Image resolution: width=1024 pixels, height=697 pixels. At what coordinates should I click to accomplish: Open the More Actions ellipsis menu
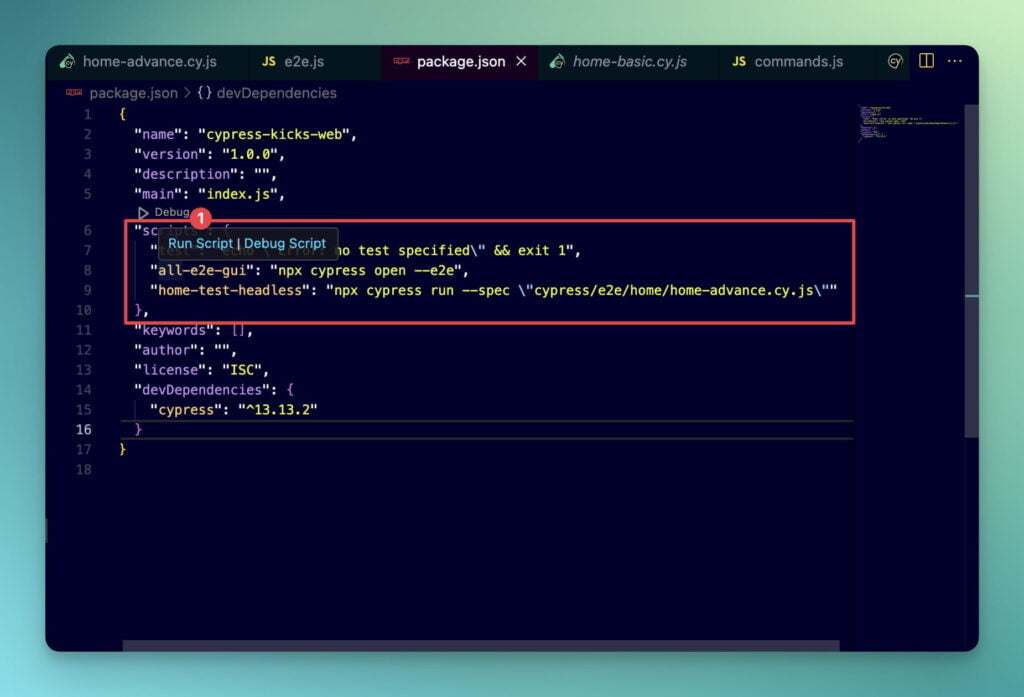pos(955,61)
